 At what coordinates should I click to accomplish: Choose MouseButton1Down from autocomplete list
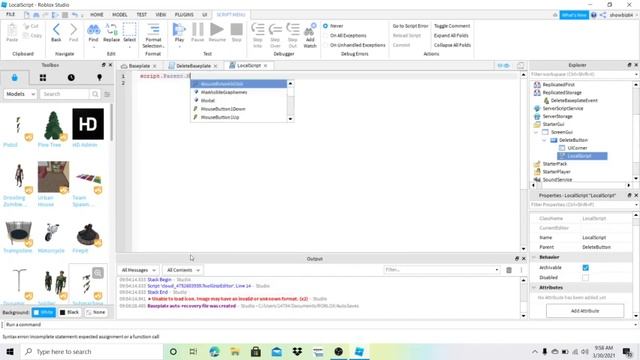point(223,109)
